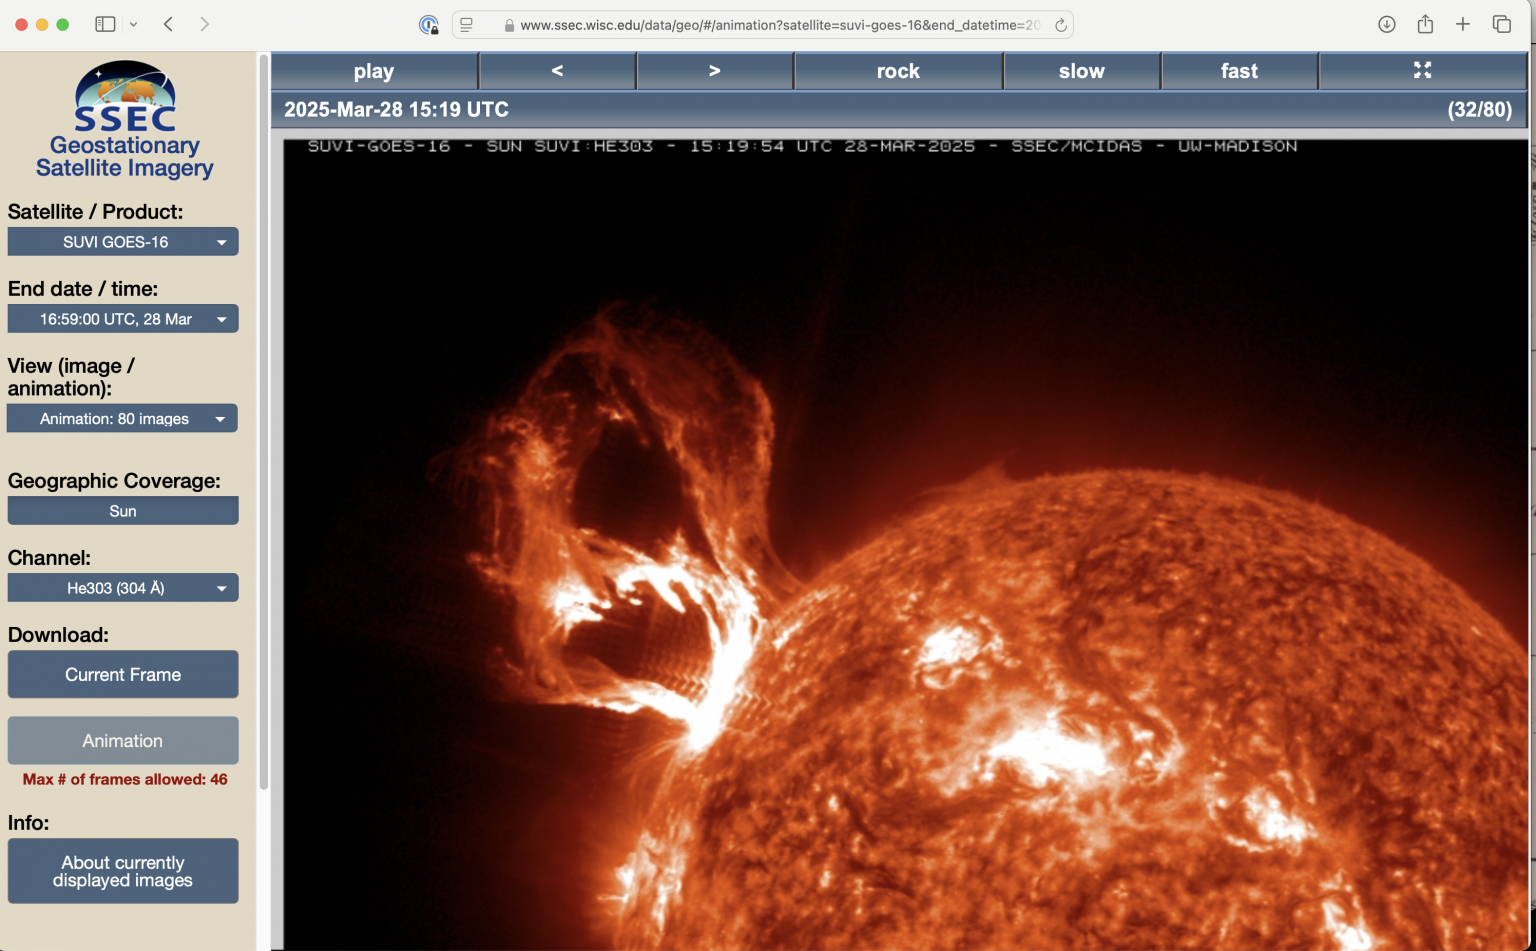Toggle fullscreen view of the imagery
Viewport: 1536px width, 951px height.
pos(1423,71)
